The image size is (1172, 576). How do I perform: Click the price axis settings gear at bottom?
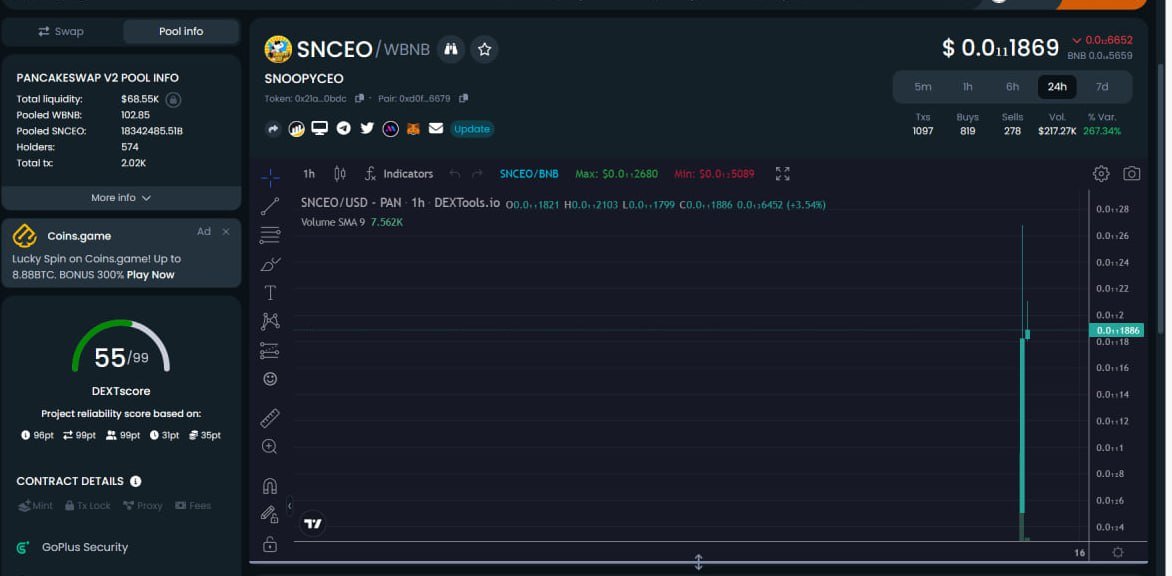point(1117,553)
